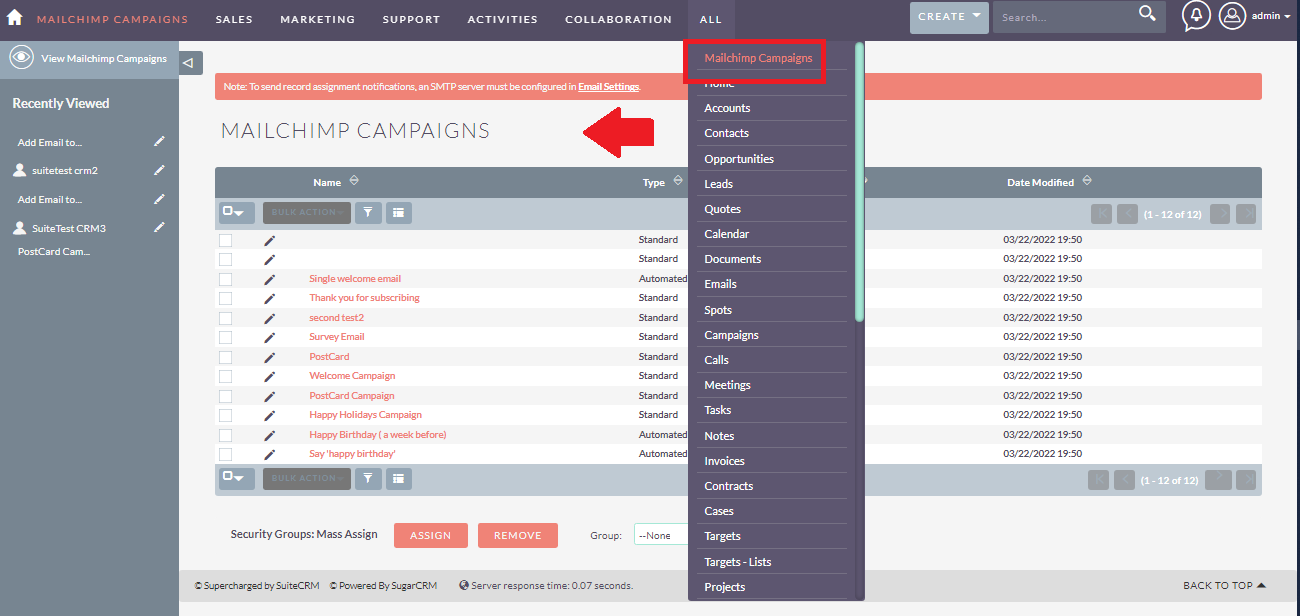
Task: Open the Marketing menu
Action: tap(318, 19)
